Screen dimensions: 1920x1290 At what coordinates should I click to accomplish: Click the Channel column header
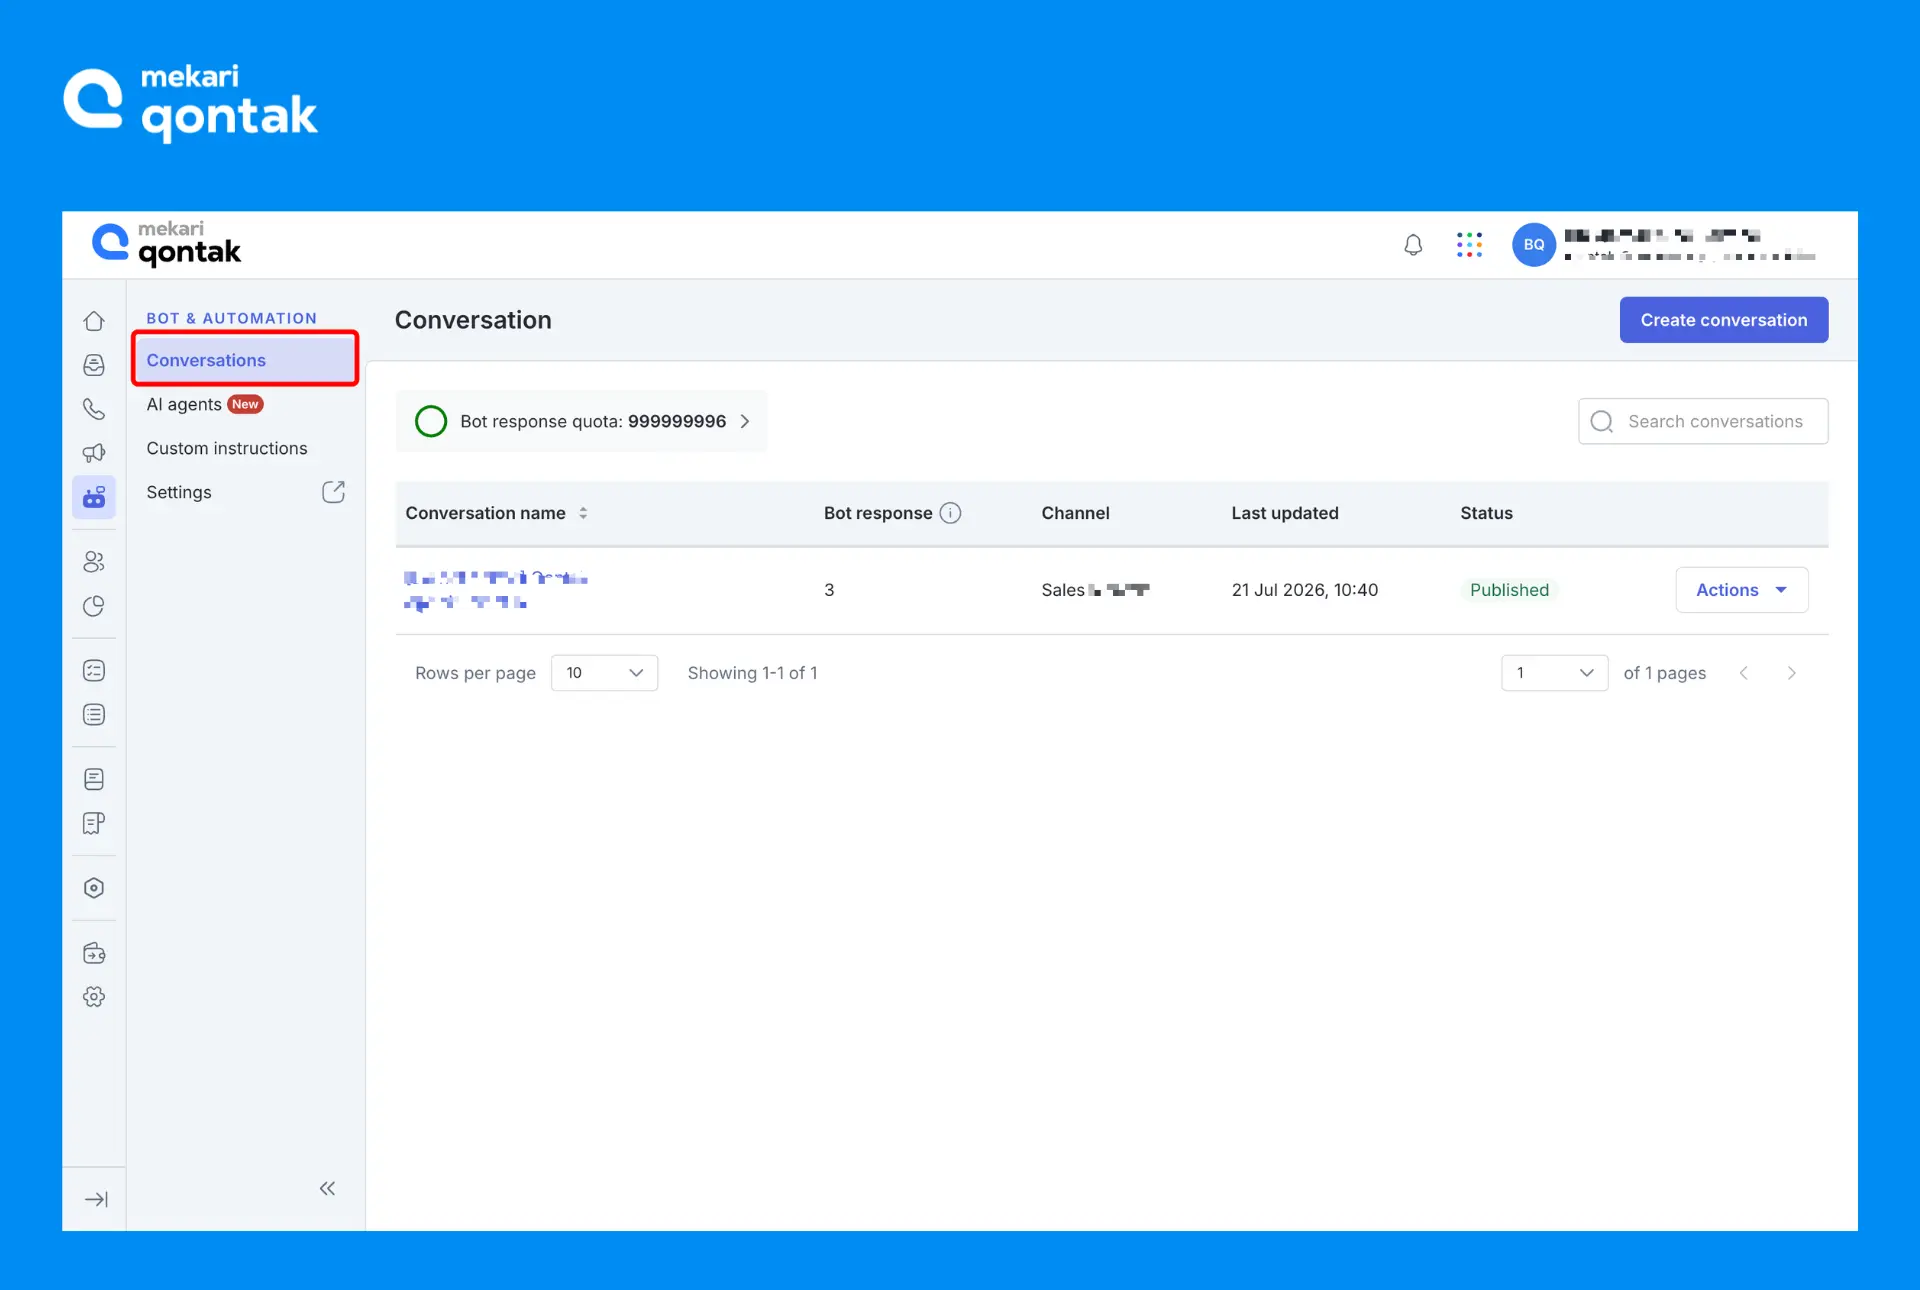(1075, 513)
